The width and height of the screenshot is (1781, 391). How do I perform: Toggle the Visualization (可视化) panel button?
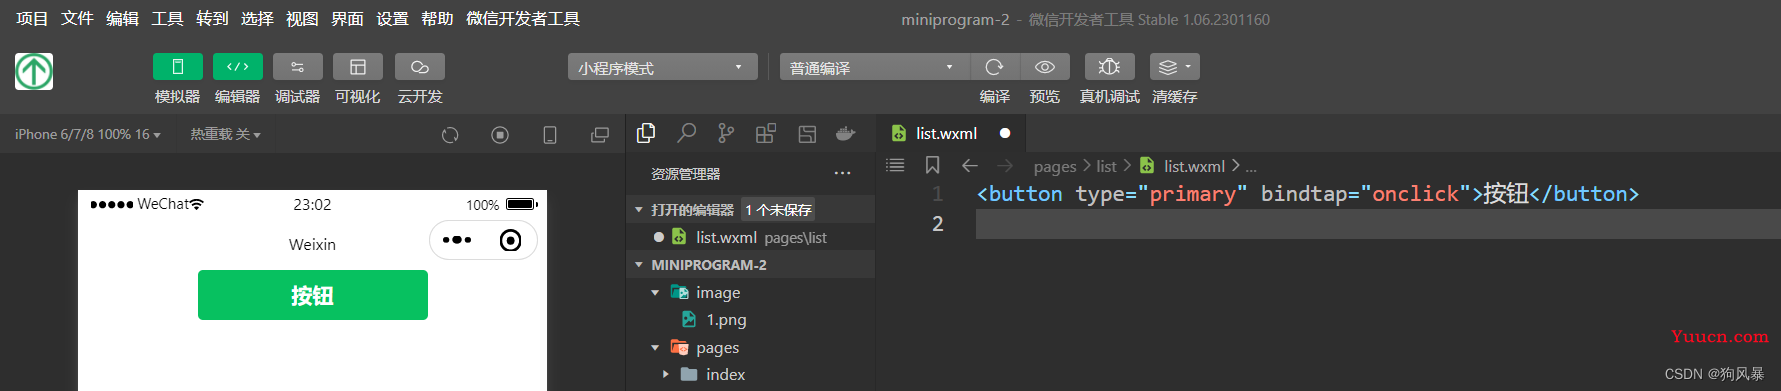pos(357,67)
